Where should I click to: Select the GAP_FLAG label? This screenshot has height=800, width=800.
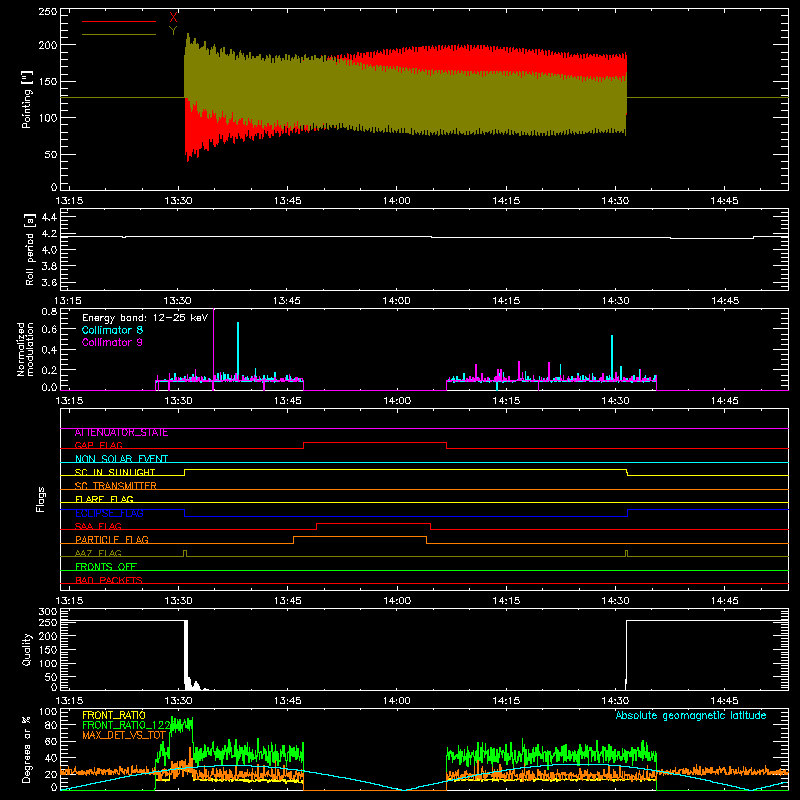(x=98, y=445)
